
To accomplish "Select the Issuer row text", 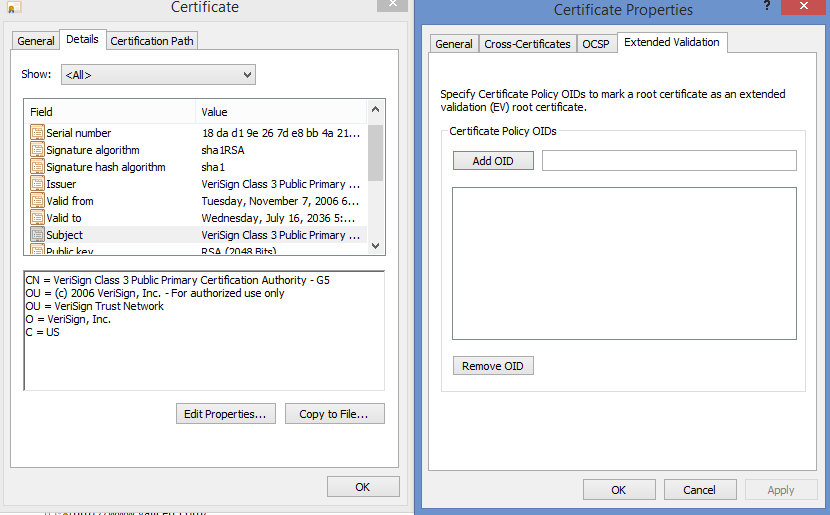I will pos(61,184).
